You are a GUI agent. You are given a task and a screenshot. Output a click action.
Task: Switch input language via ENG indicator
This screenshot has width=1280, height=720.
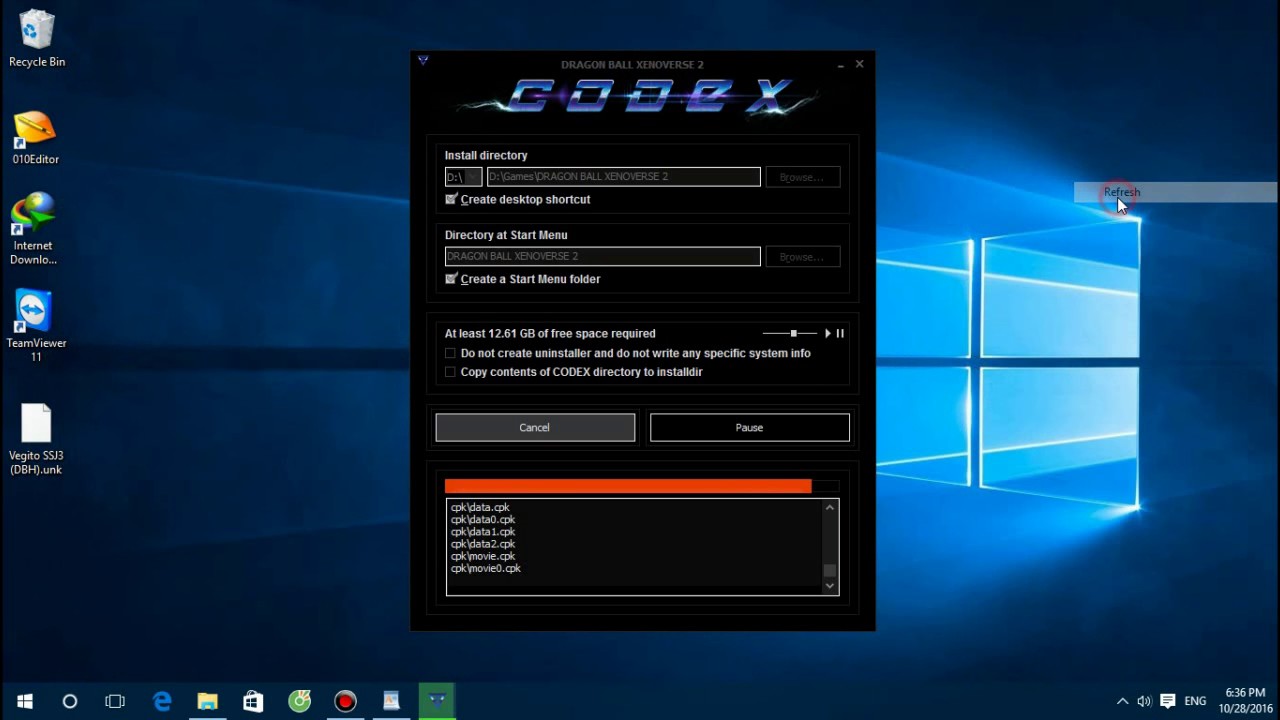tap(1195, 701)
